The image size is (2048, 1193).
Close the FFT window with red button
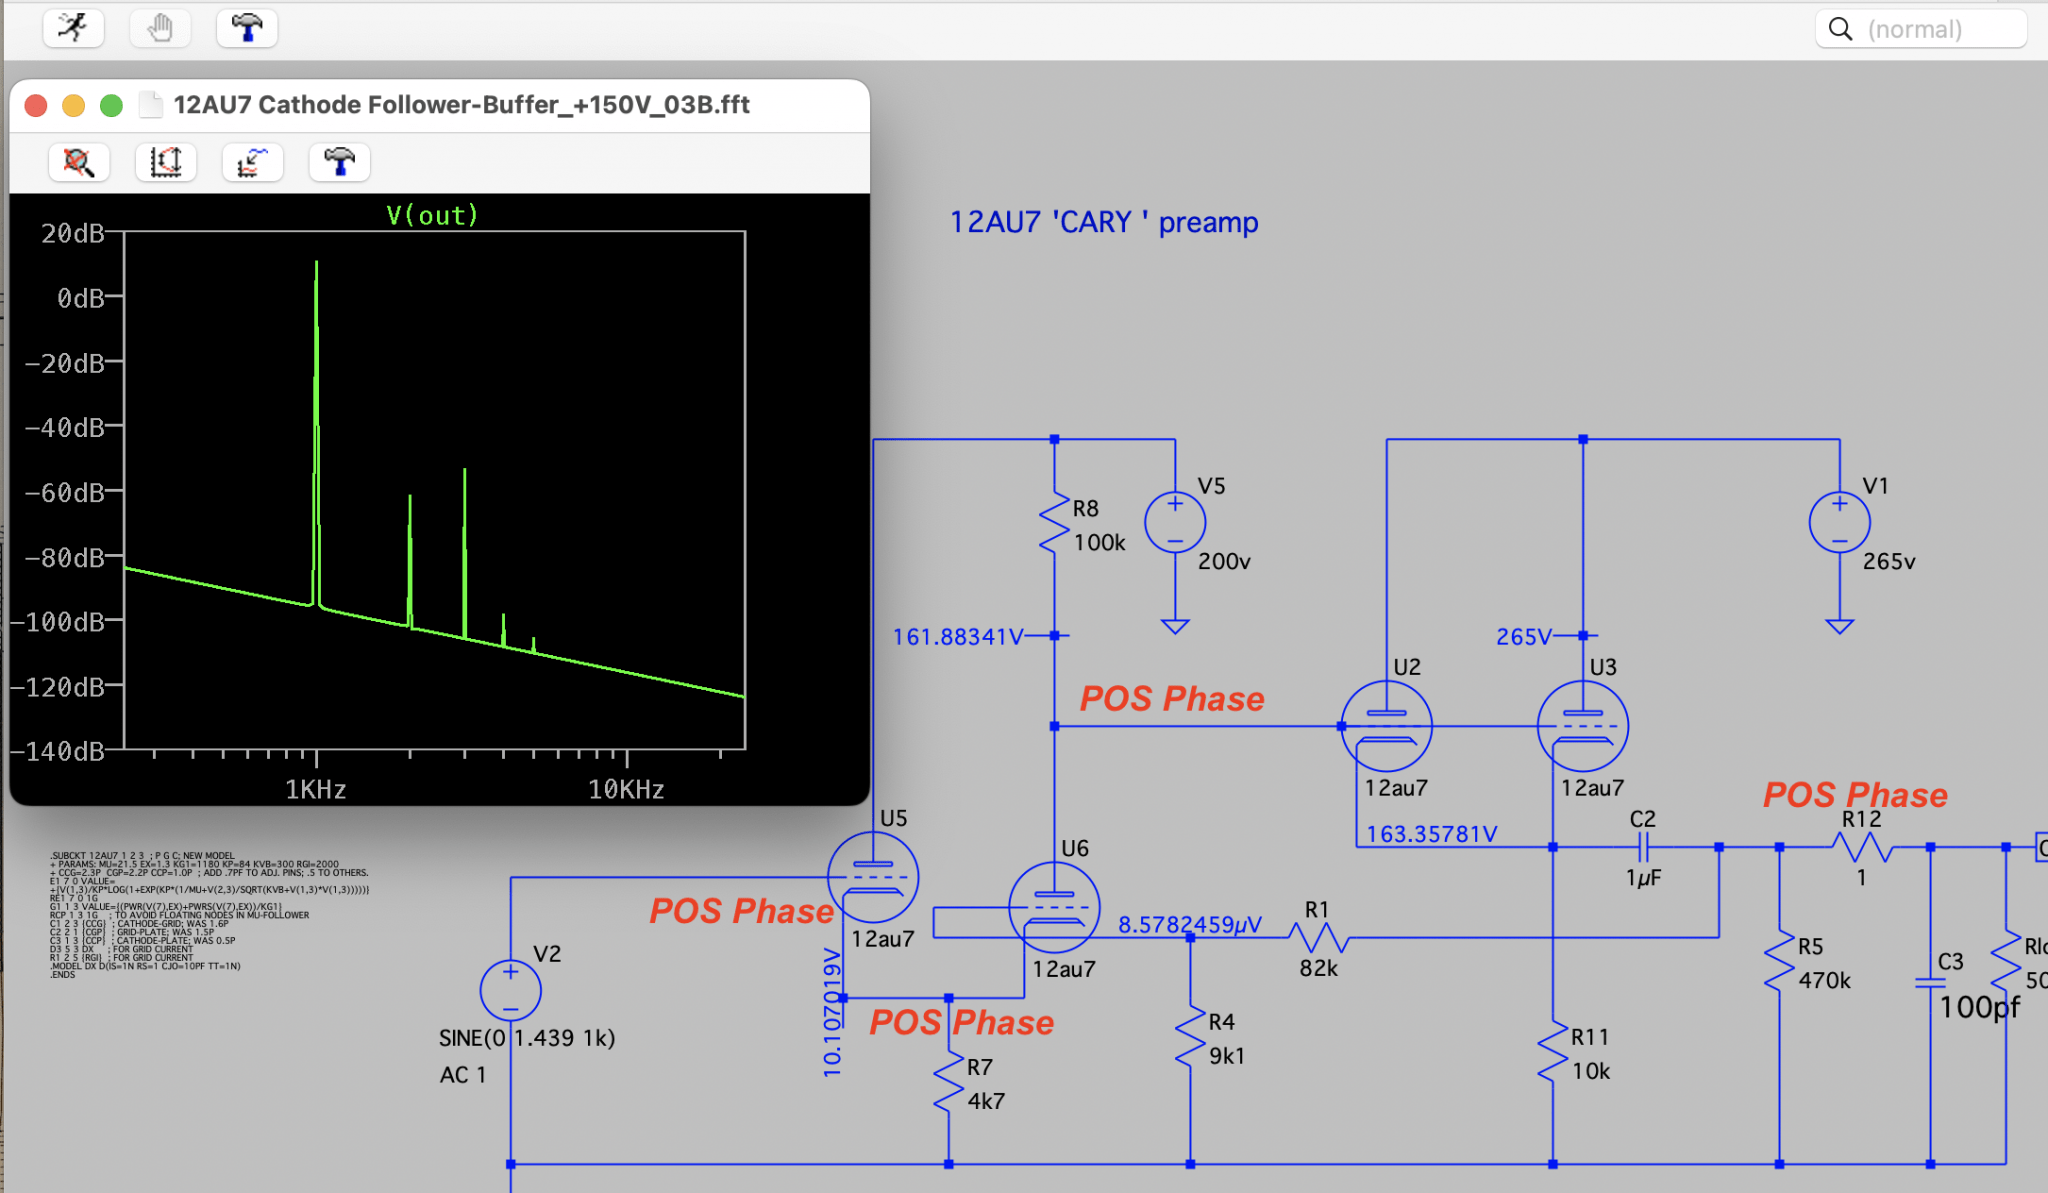pos(36,106)
